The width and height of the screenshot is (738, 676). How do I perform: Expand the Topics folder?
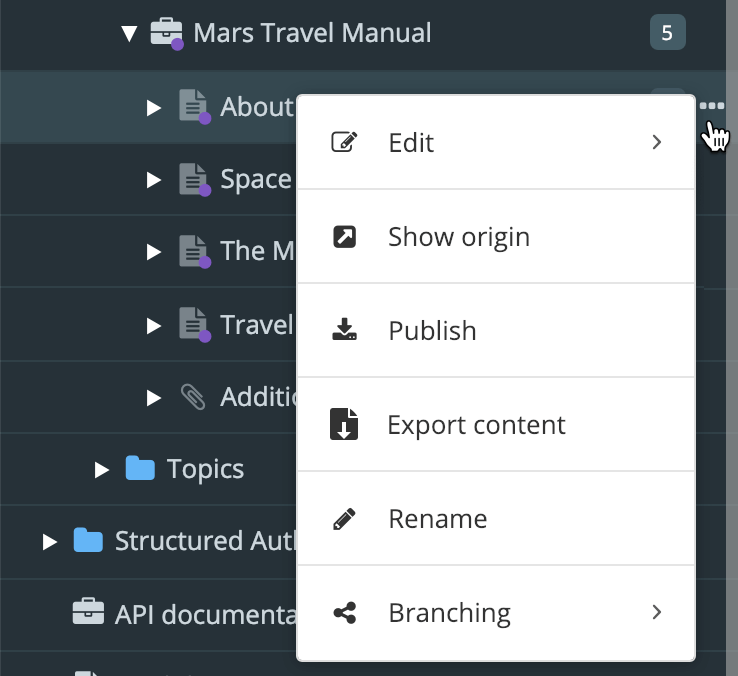click(x=101, y=469)
